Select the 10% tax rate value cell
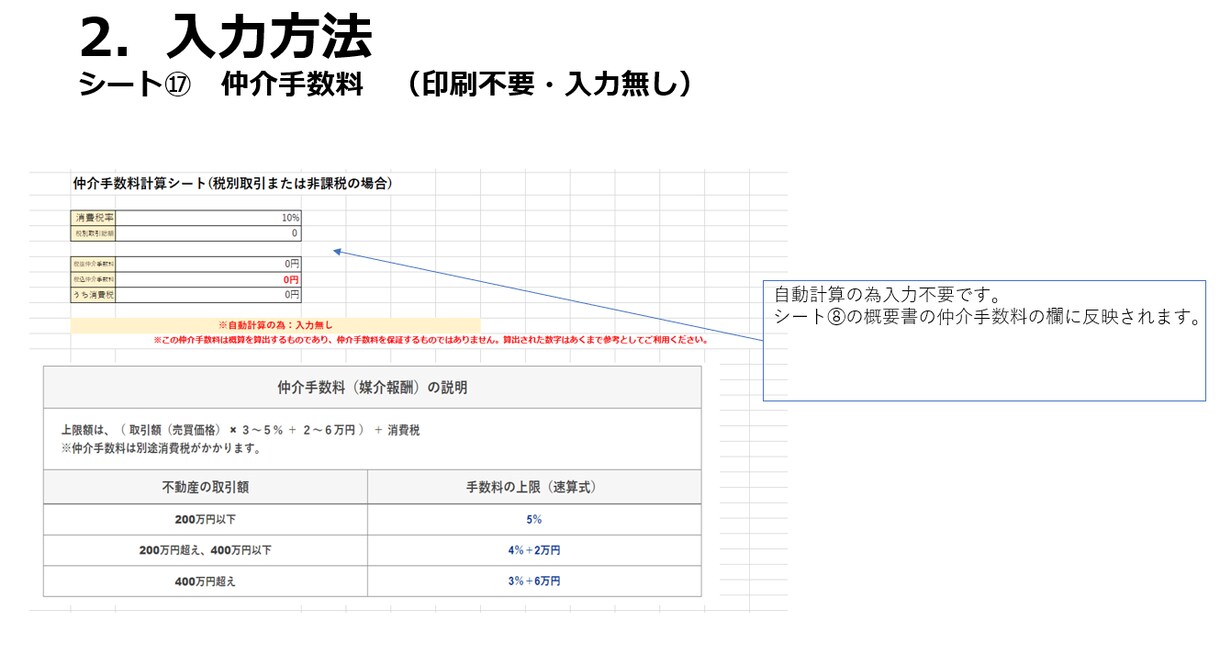This screenshot has width=1220, height=666. (x=208, y=217)
